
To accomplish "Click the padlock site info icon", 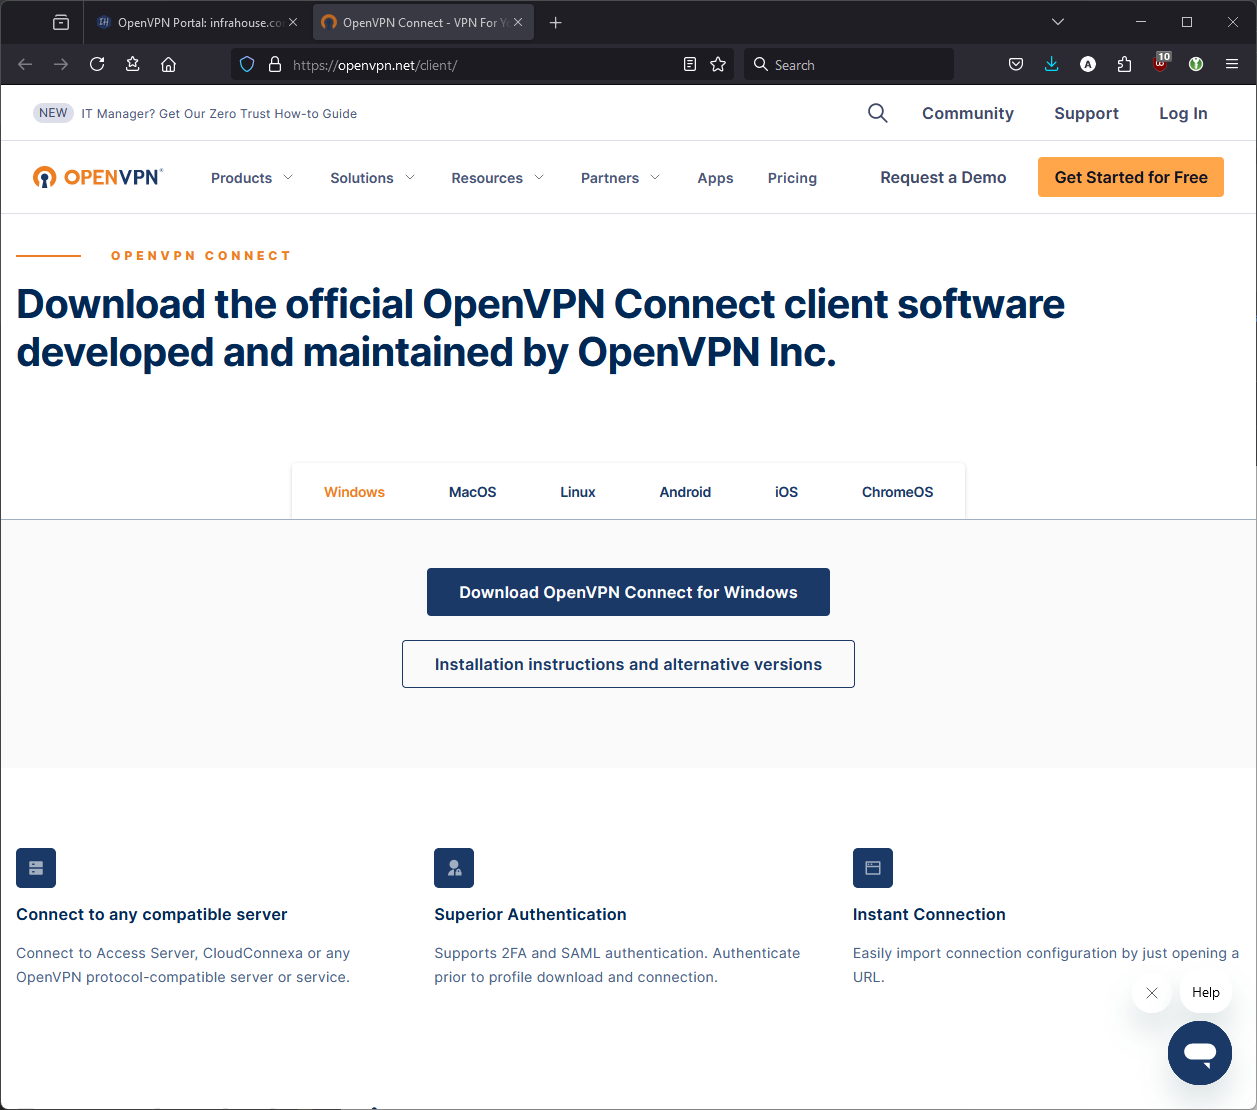I will click(275, 64).
